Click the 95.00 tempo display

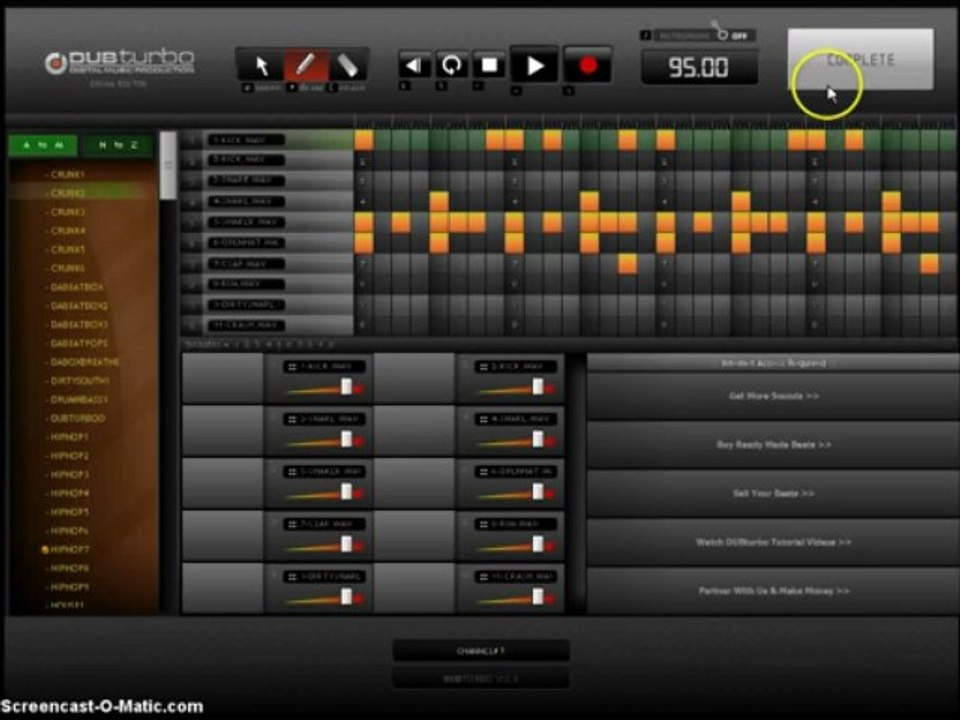[699, 67]
